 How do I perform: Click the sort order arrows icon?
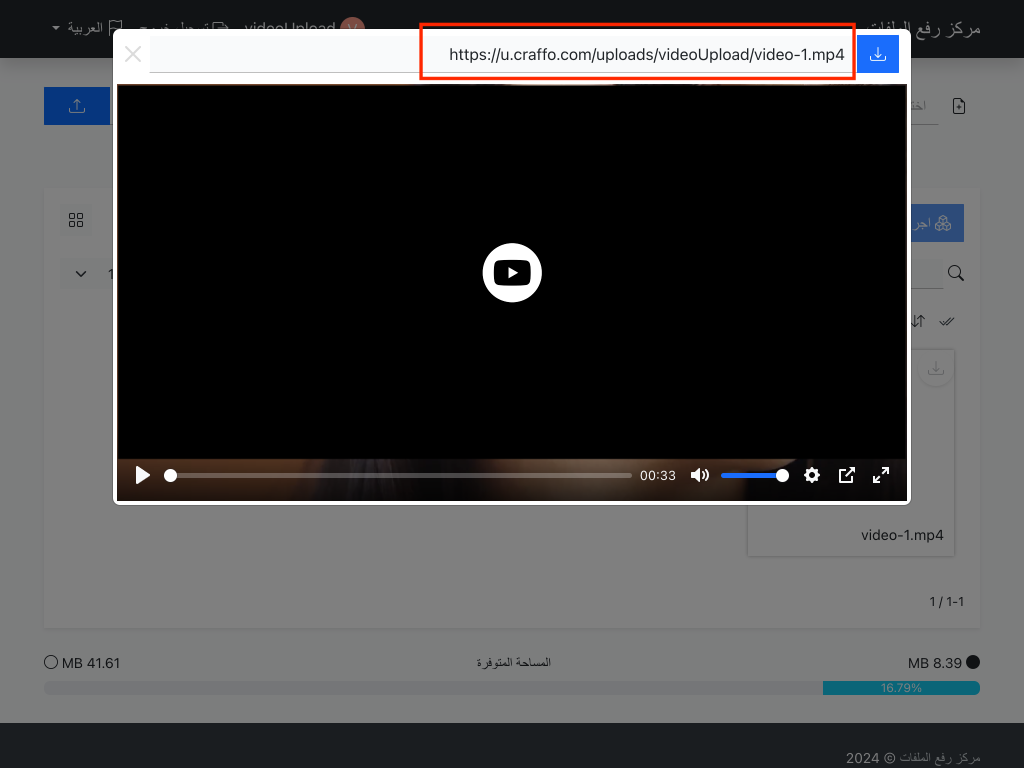[x=918, y=321]
